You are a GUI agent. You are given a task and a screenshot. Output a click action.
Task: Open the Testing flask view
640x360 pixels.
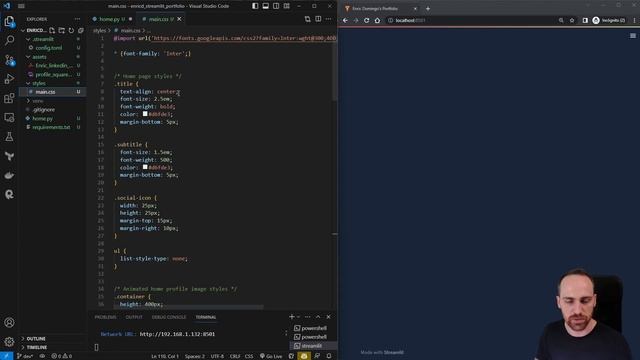[x=9, y=137]
